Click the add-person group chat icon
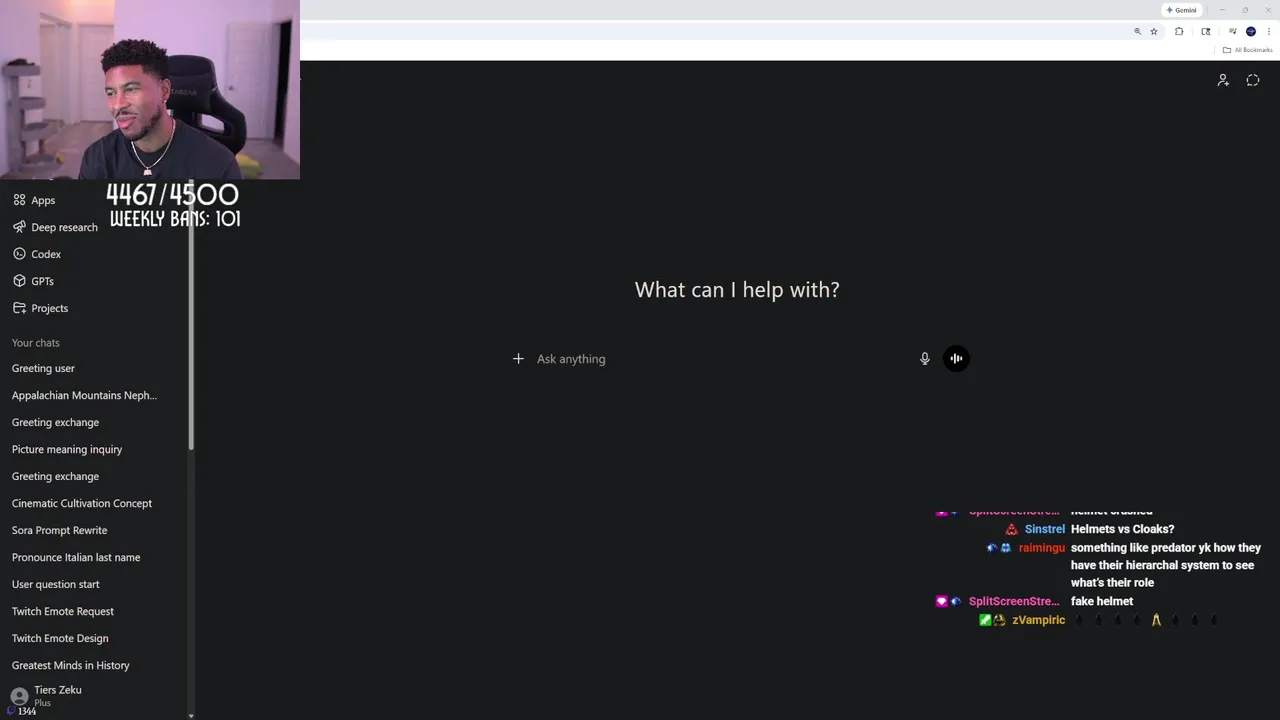This screenshot has height=720, width=1280. pos(1223,80)
